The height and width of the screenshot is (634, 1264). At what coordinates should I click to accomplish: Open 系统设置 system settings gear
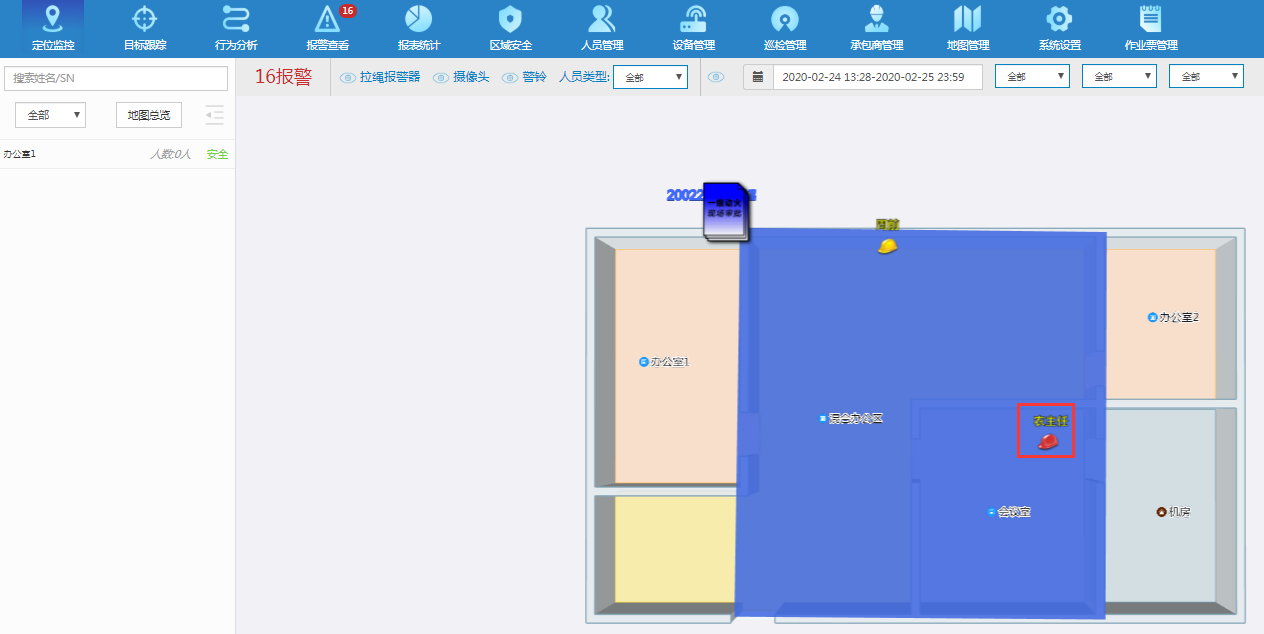(1059, 28)
